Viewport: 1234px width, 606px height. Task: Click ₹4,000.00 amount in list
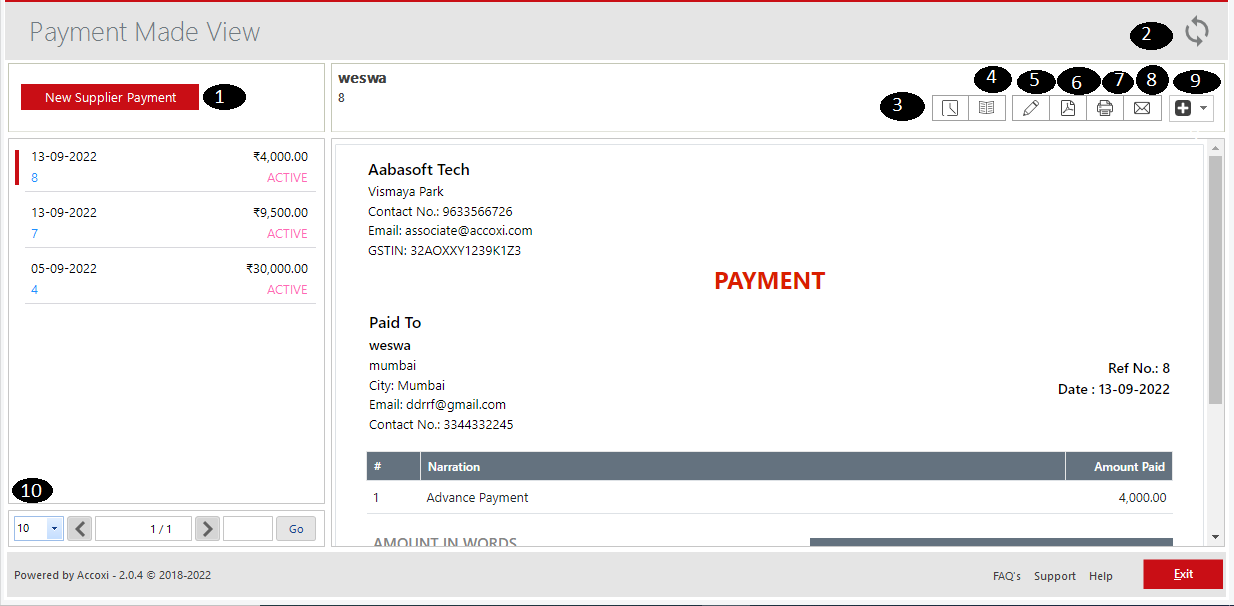280,157
